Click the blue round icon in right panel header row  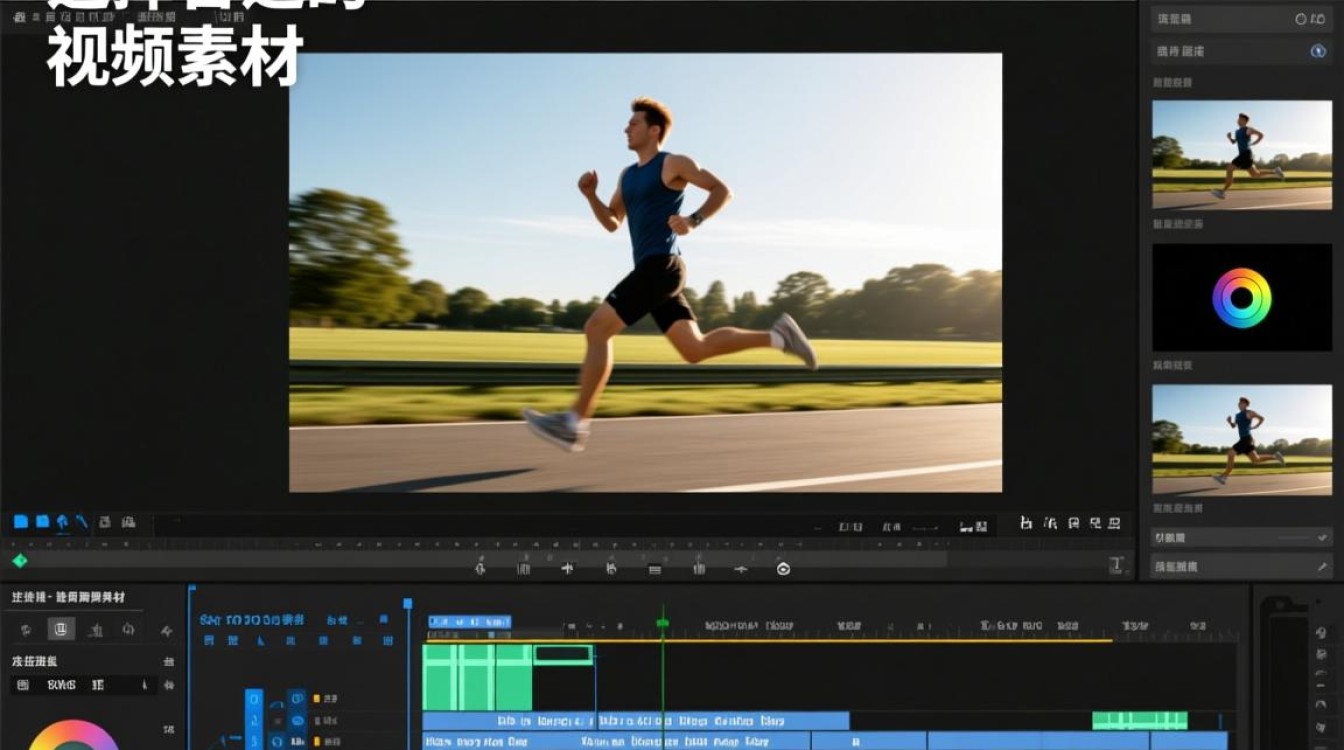1318,51
